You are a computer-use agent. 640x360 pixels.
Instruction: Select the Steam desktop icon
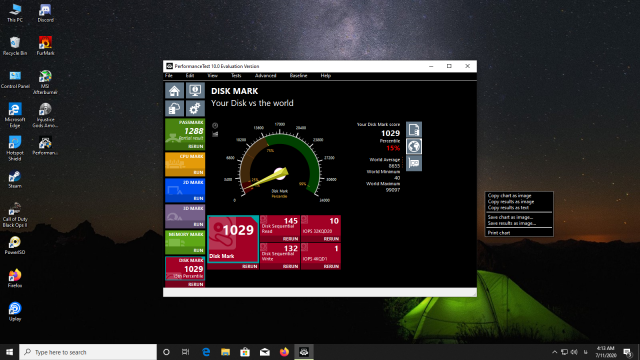(x=15, y=179)
